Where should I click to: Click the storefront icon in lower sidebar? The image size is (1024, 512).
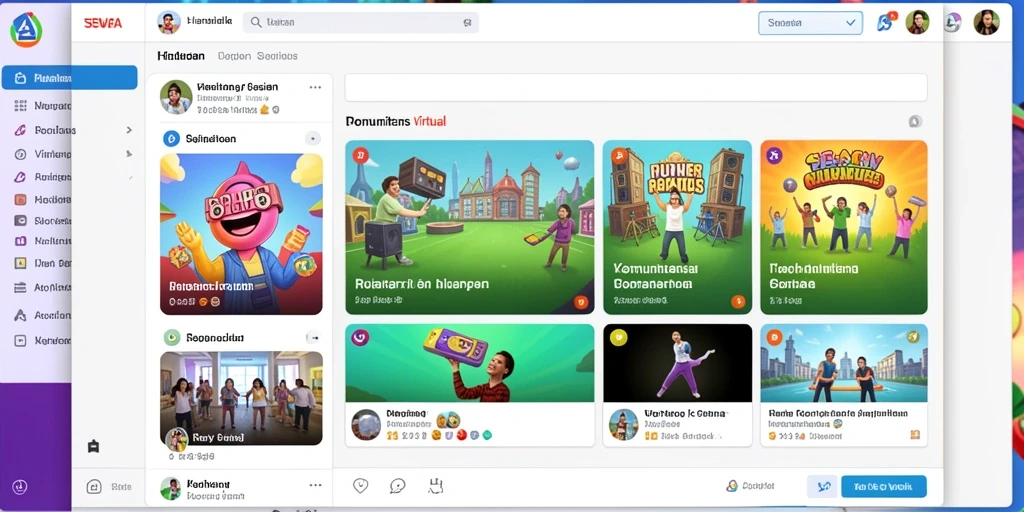(x=93, y=447)
